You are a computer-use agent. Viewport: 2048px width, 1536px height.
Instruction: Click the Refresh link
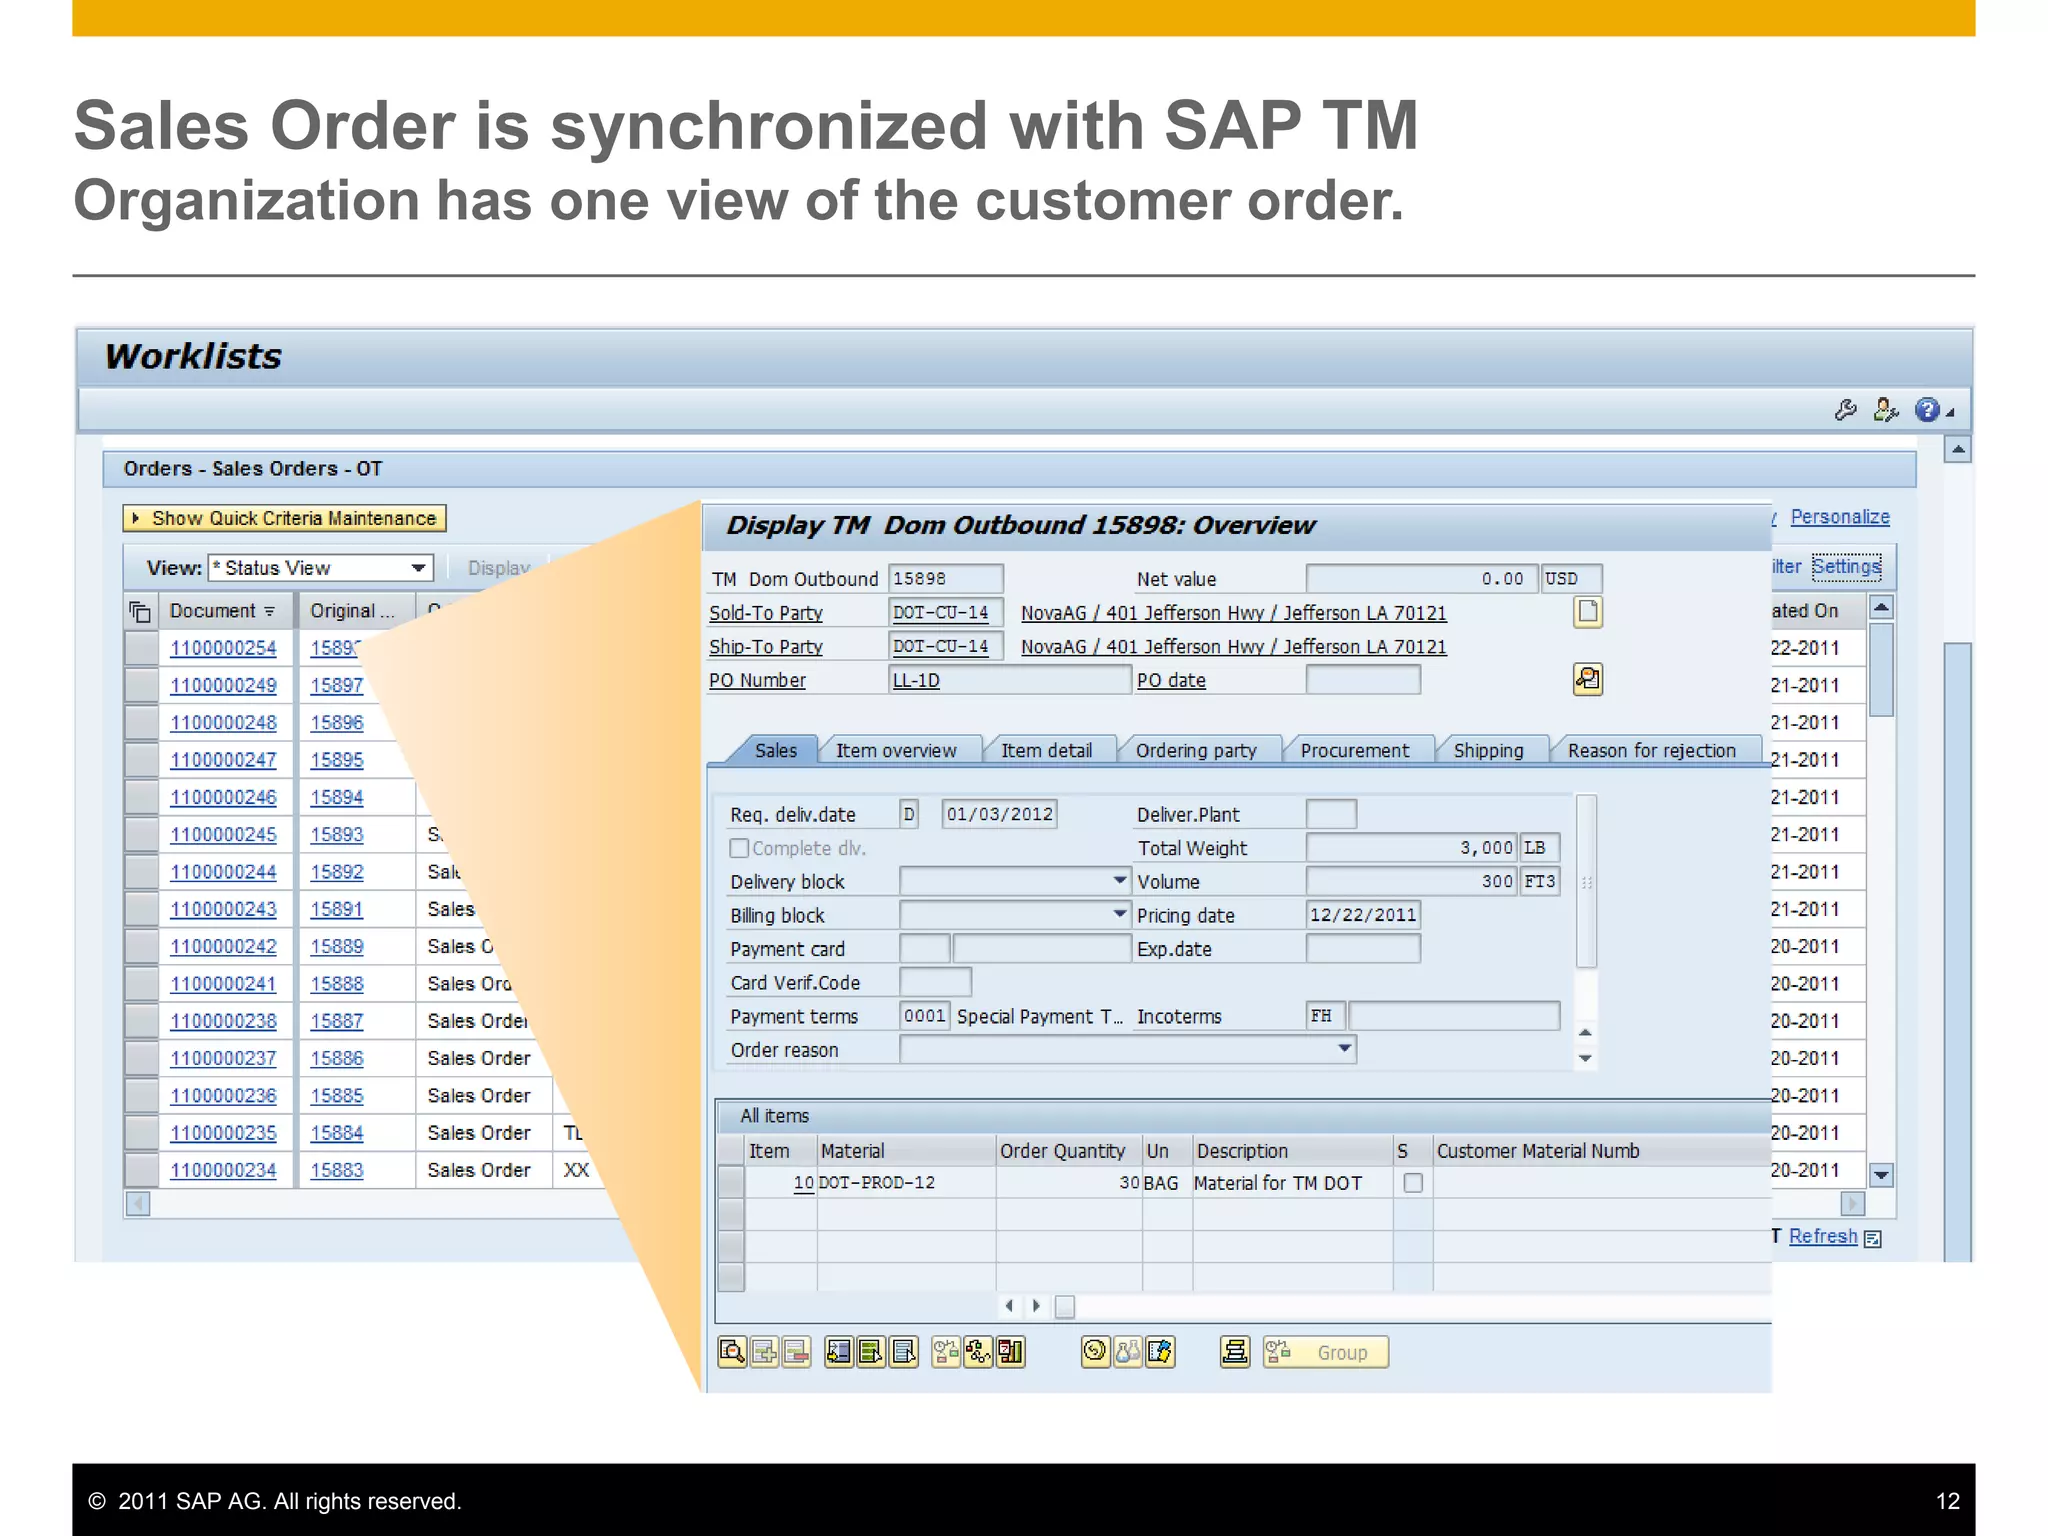click(x=1823, y=1236)
